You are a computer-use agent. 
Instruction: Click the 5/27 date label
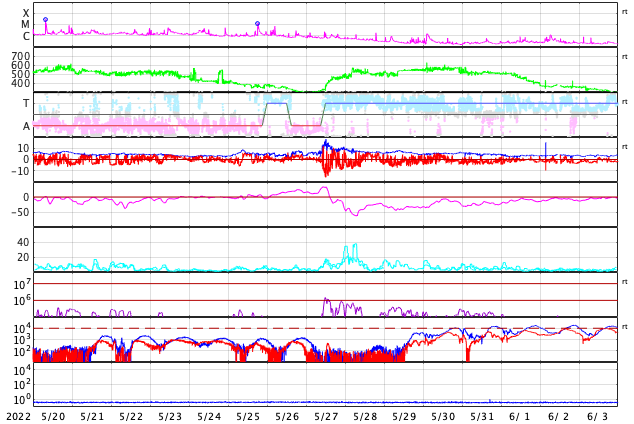pos(326,417)
